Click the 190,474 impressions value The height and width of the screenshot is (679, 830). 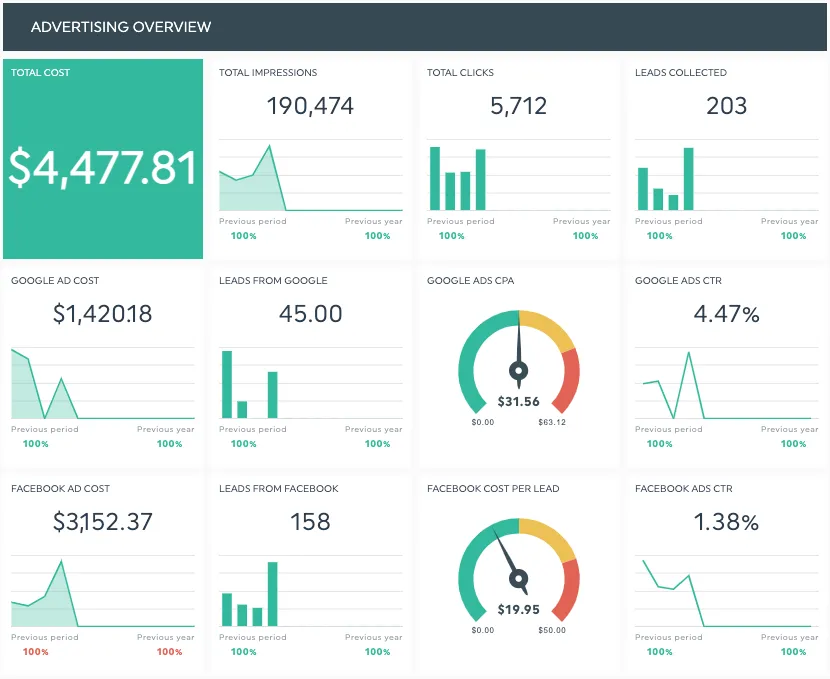pyautogui.click(x=310, y=106)
